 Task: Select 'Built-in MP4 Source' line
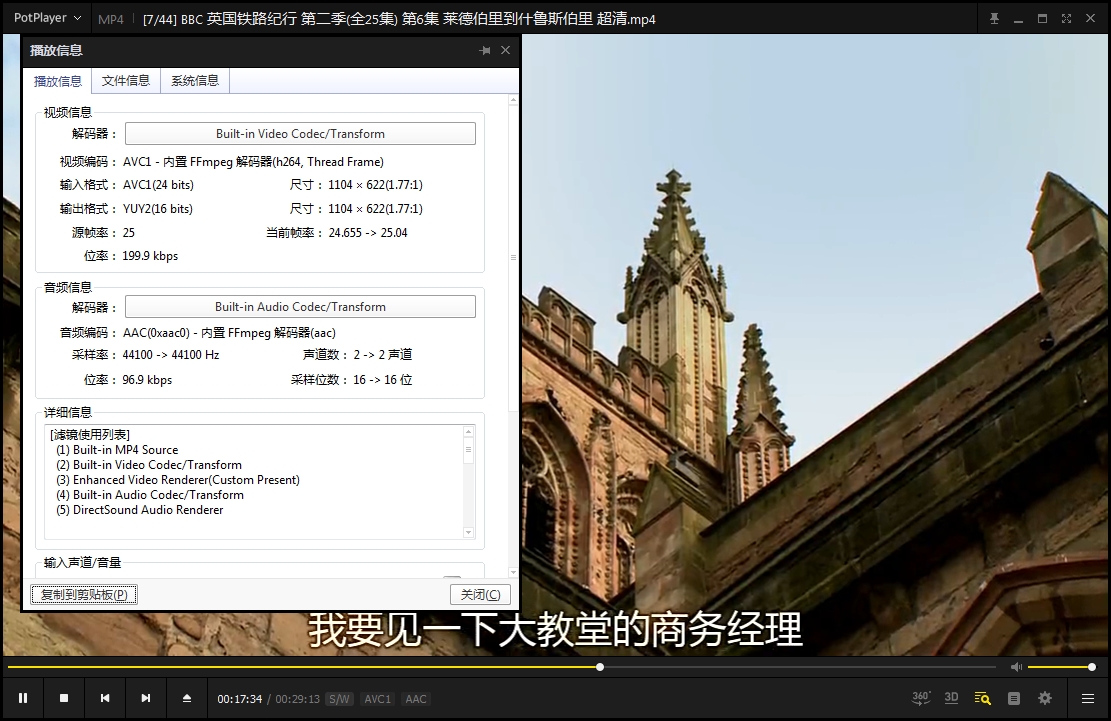117,450
